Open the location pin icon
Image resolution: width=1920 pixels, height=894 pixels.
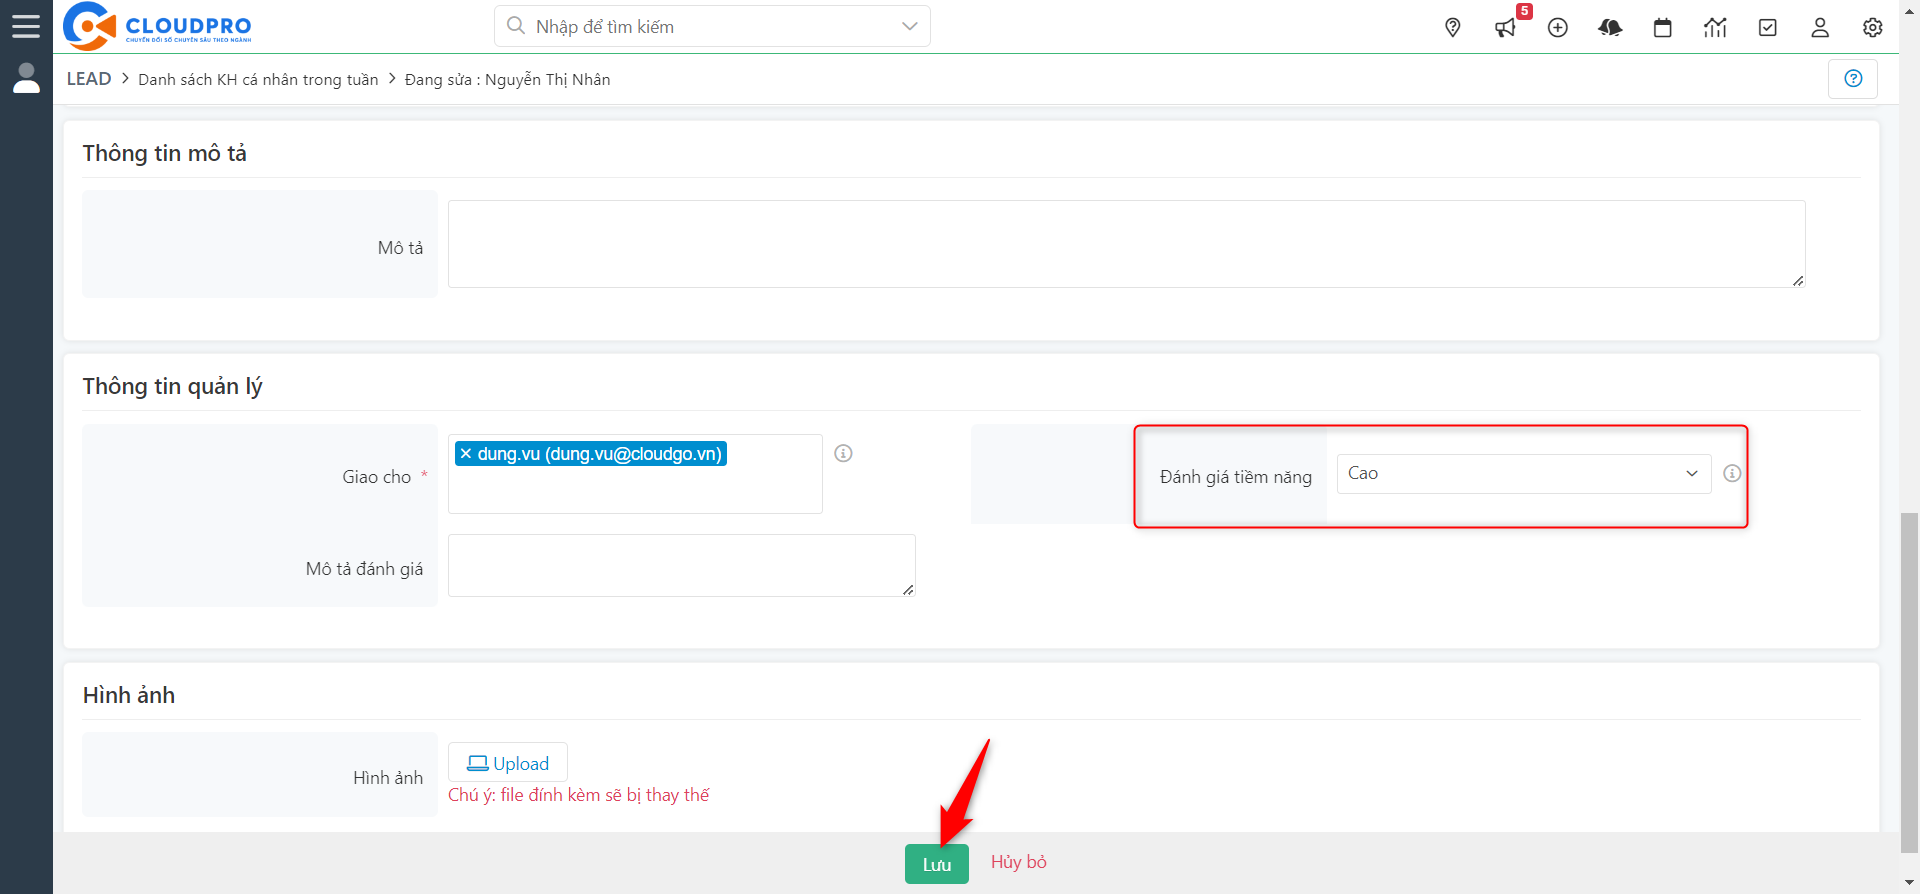click(1453, 28)
